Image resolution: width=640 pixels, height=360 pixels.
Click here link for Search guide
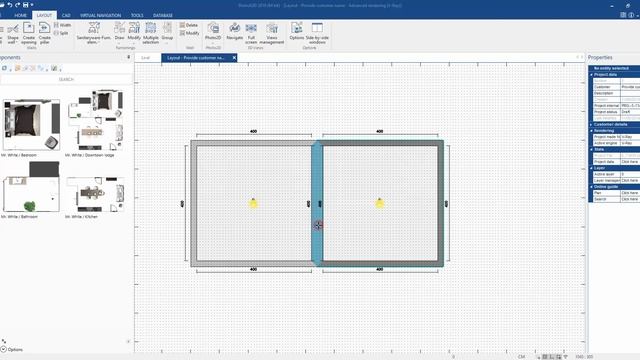point(630,199)
